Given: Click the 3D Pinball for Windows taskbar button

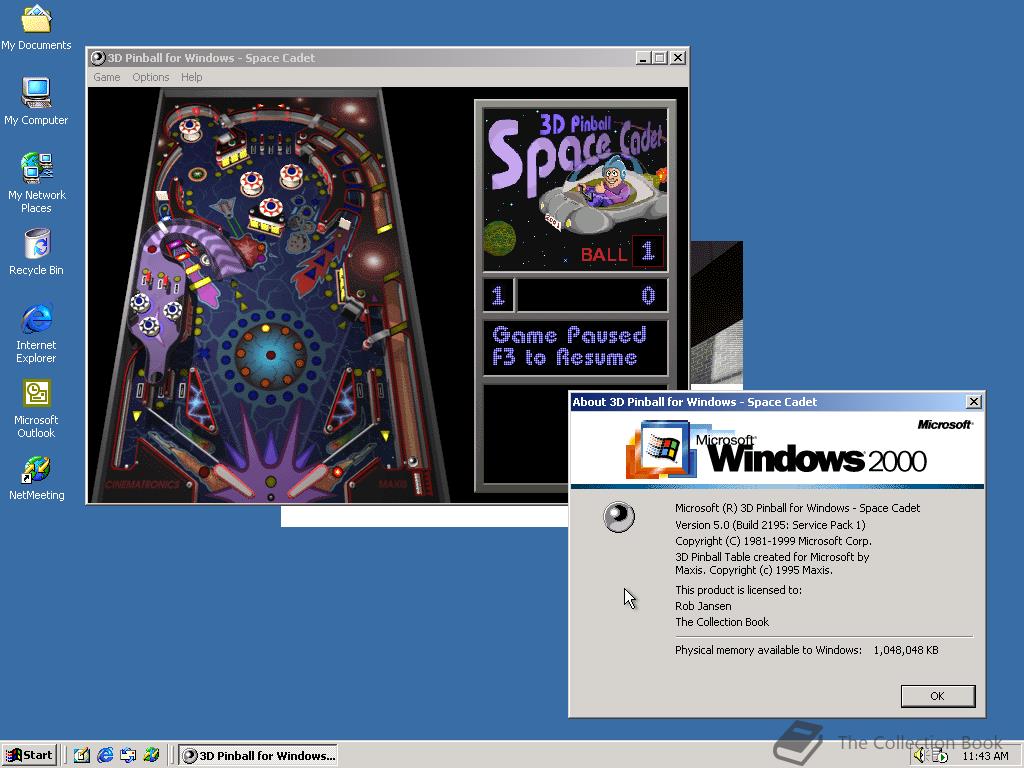Looking at the screenshot, I should click(258, 756).
